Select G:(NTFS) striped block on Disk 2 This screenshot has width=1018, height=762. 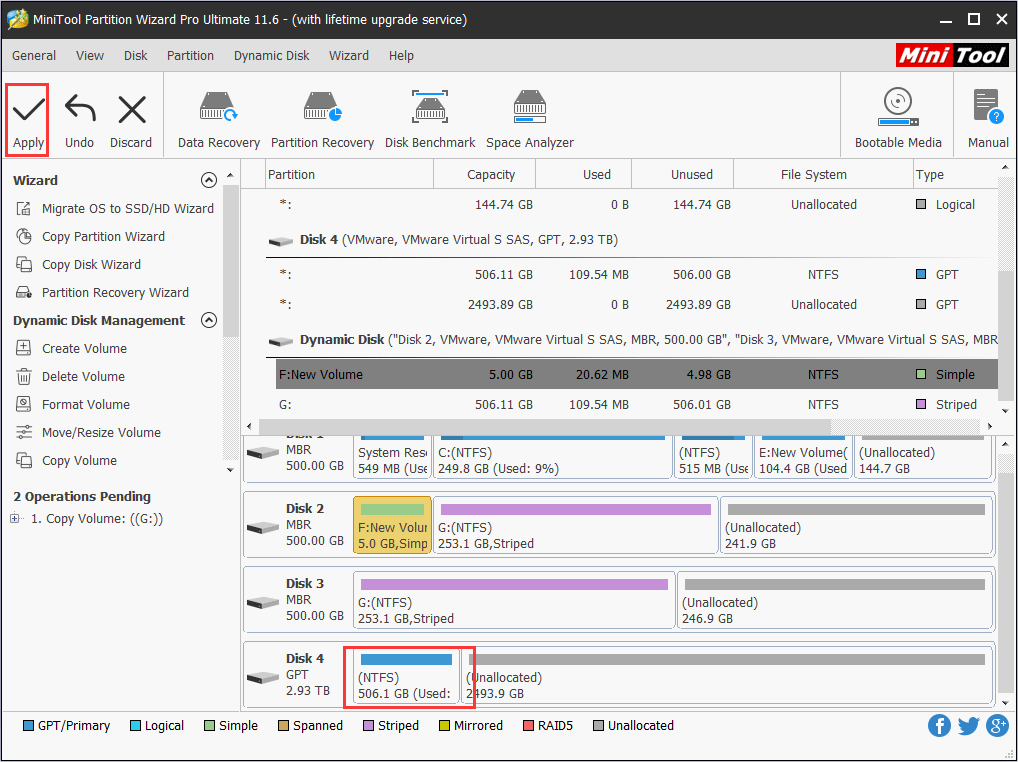(x=575, y=525)
